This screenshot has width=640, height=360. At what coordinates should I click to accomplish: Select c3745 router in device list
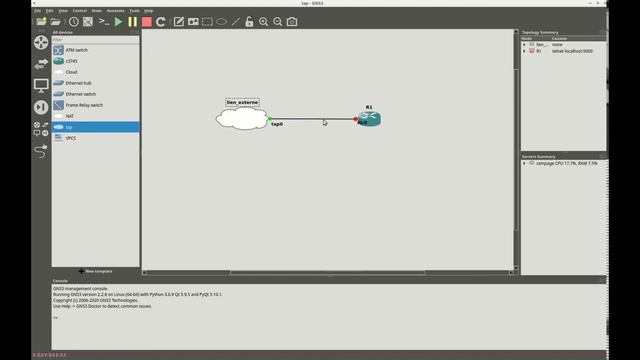[96, 61]
